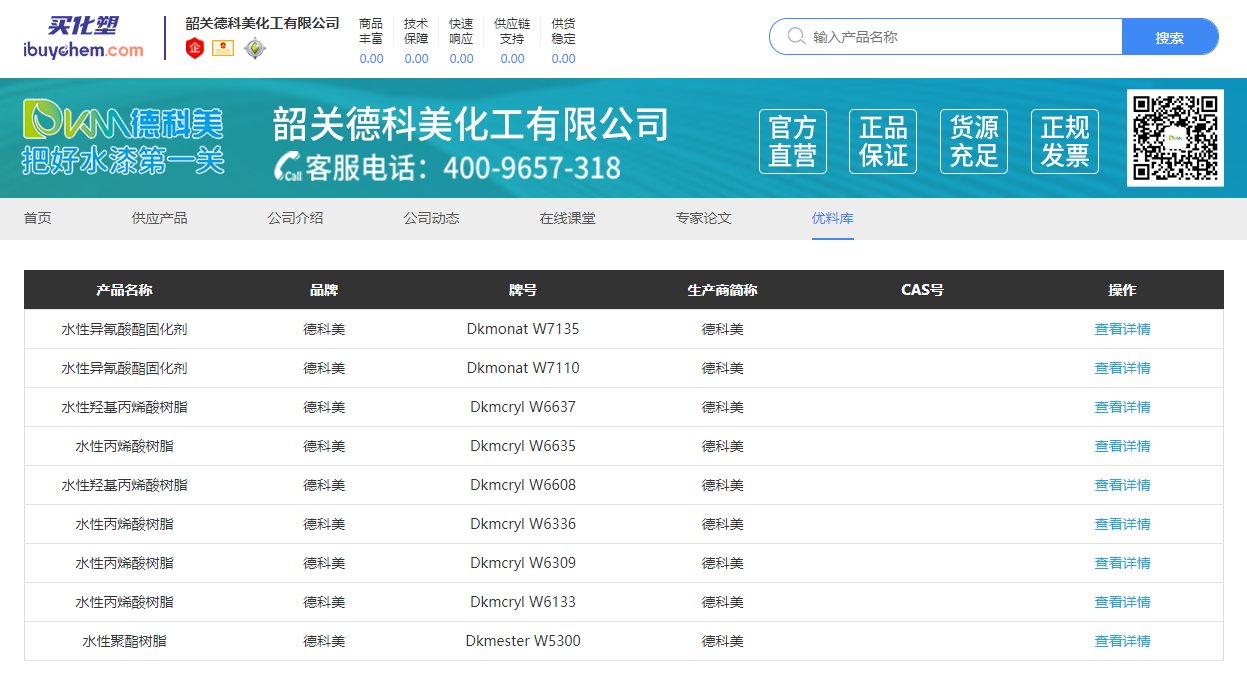Click the ibuychem.com site logo

pos(84,37)
